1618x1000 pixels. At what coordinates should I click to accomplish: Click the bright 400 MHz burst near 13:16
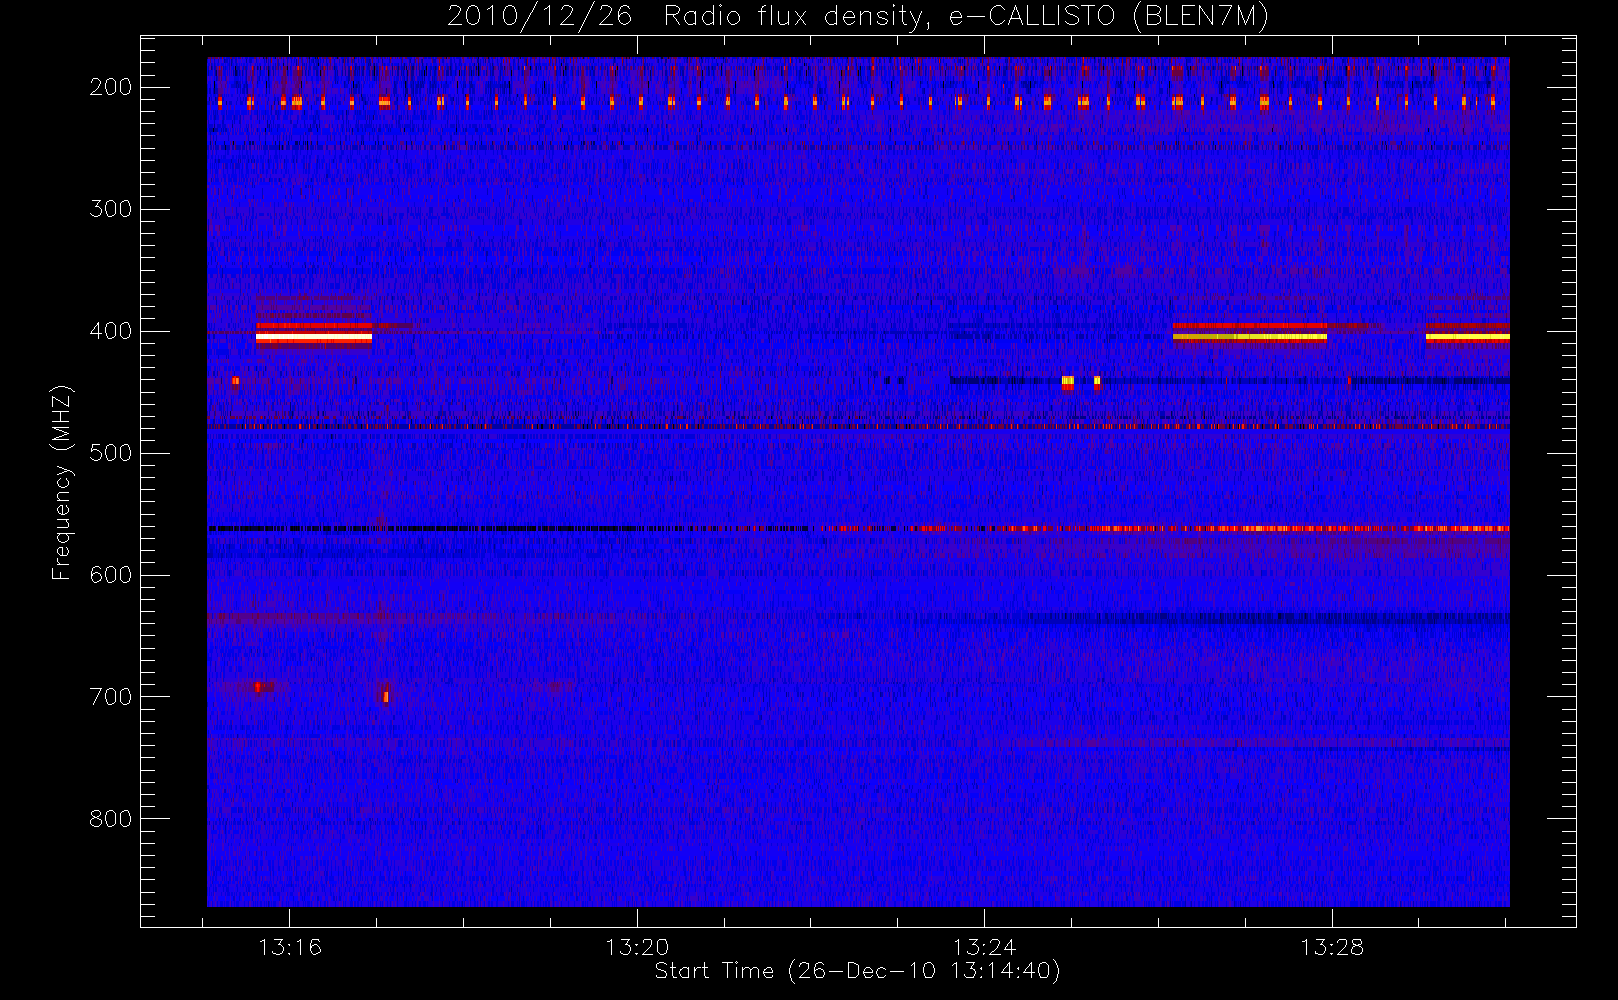[x=314, y=338]
